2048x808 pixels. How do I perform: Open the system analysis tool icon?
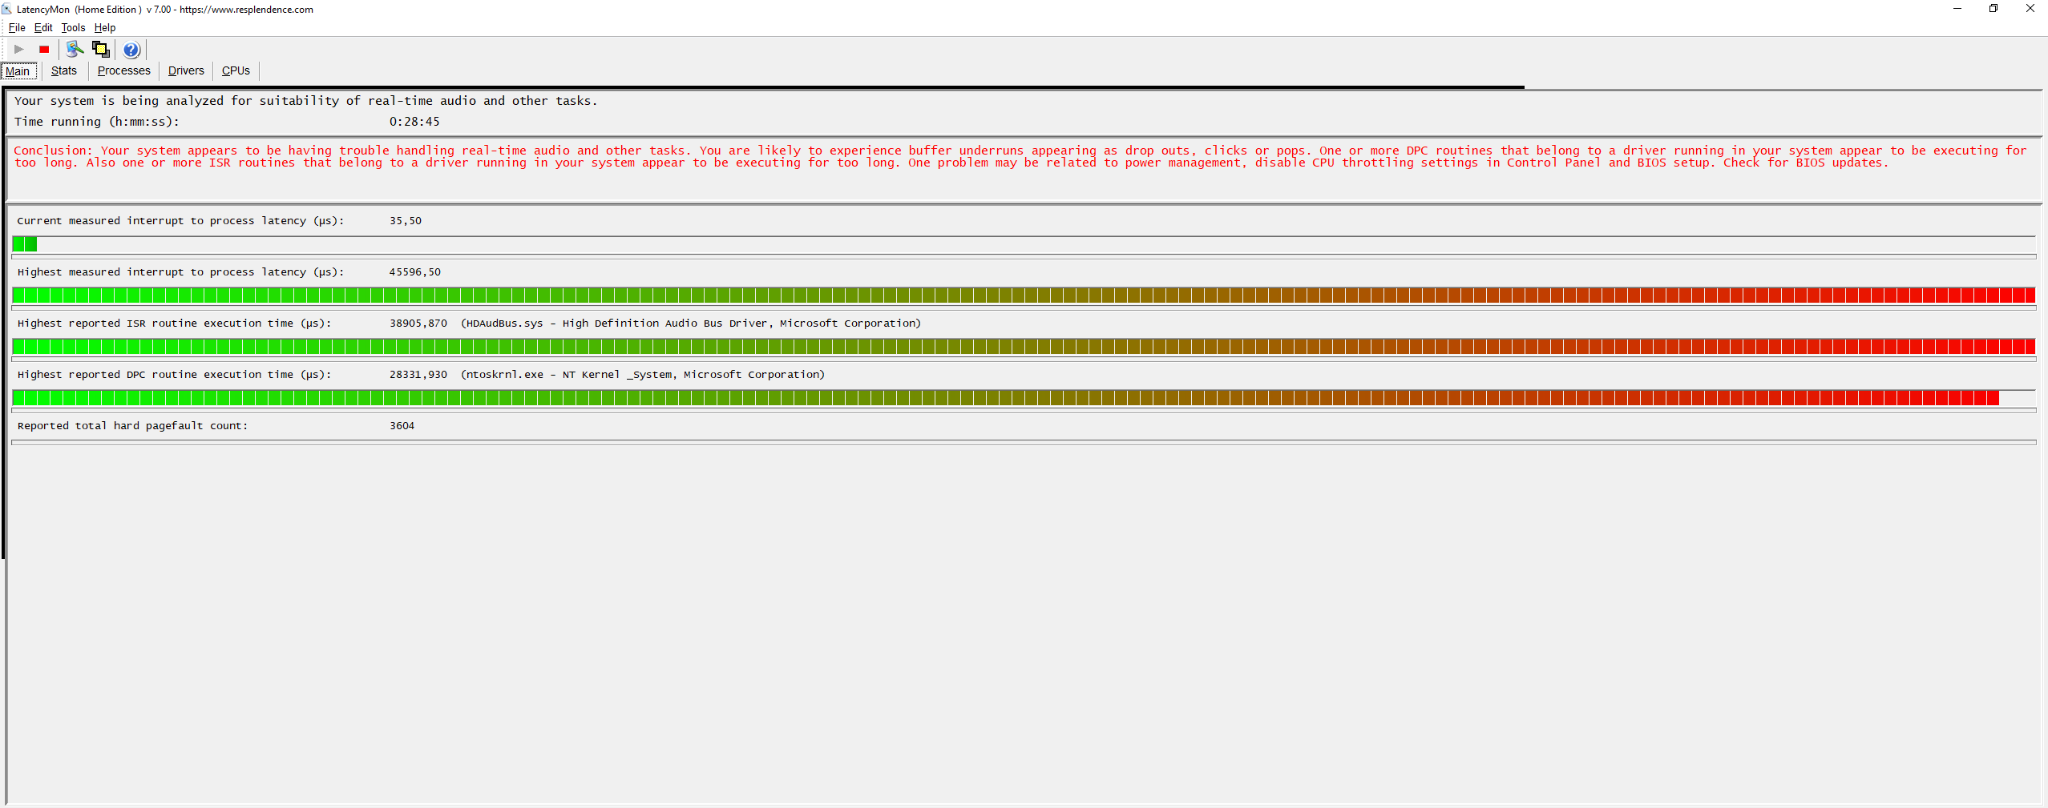point(75,49)
